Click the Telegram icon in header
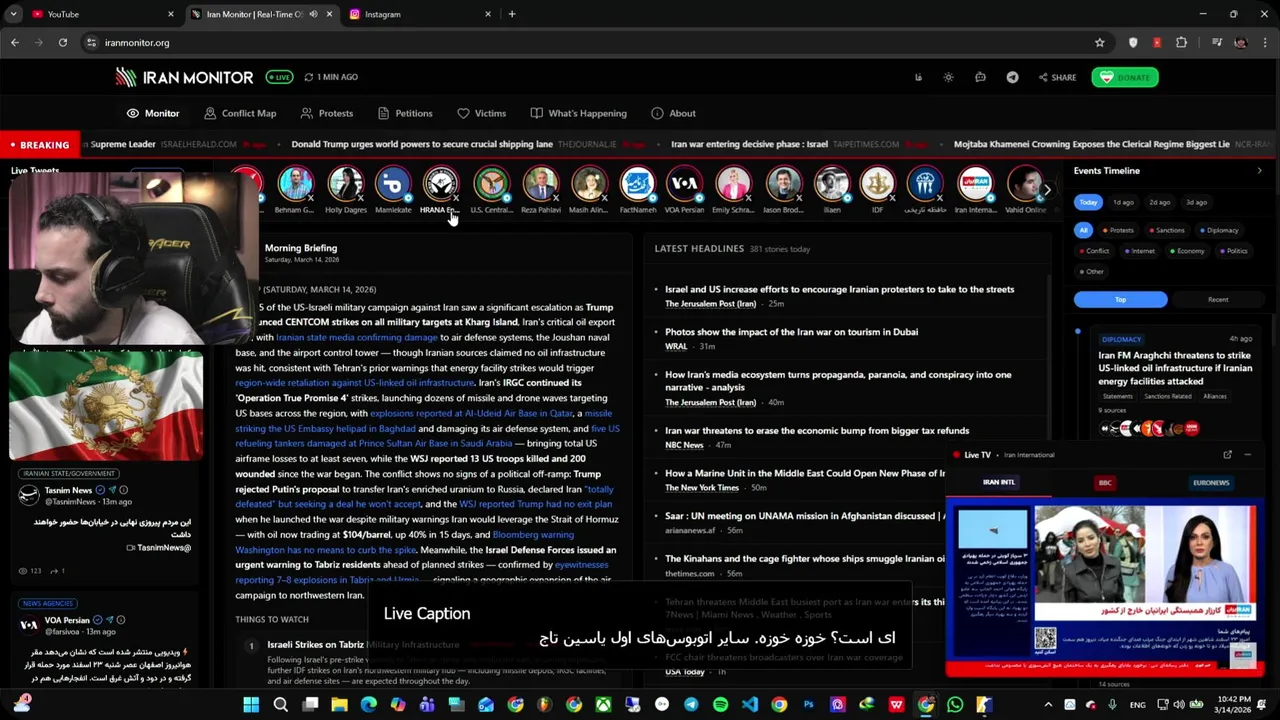The width and height of the screenshot is (1280, 720). coord(1012,77)
